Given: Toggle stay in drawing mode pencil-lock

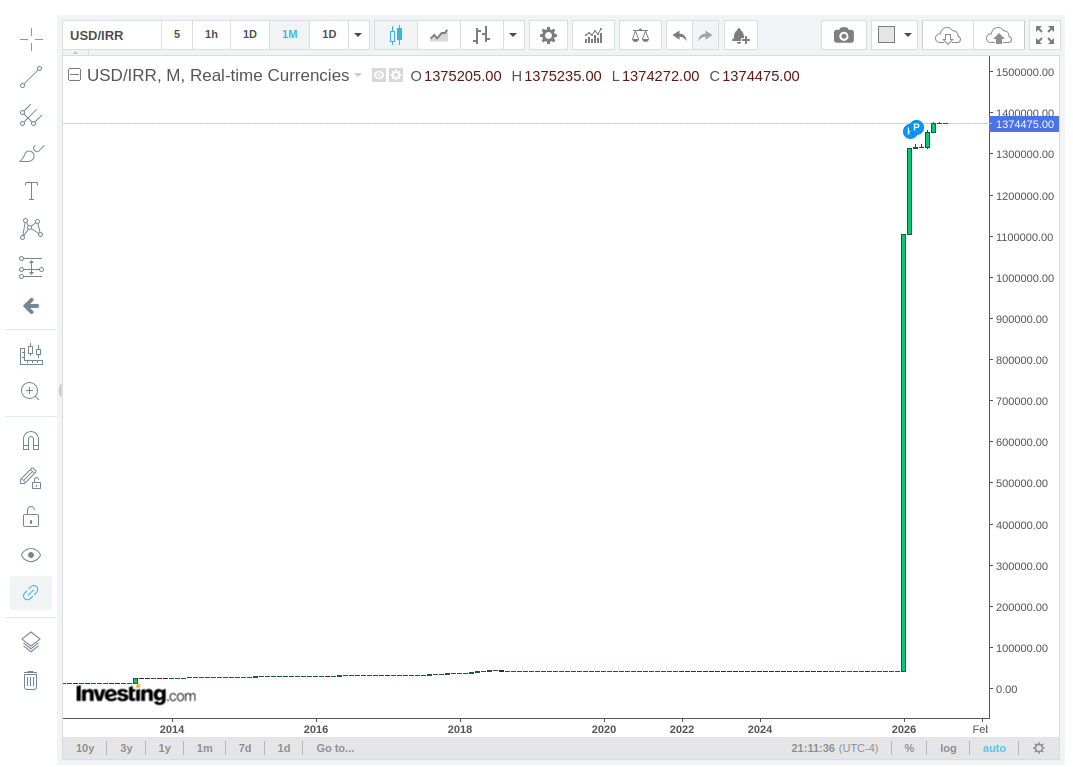Looking at the screenshot, I should 31,478.
